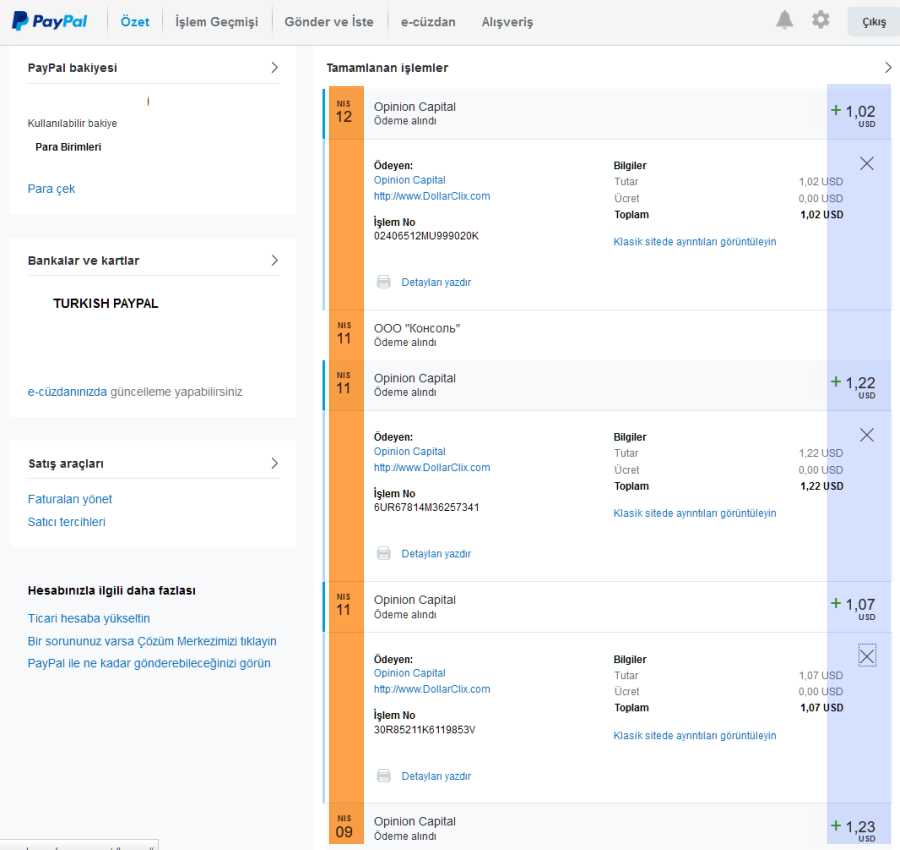Screen dimensions: 900x850
Task: Click Detayları yazdır for 1,07 USD transaction
Action: coord(436,777)
